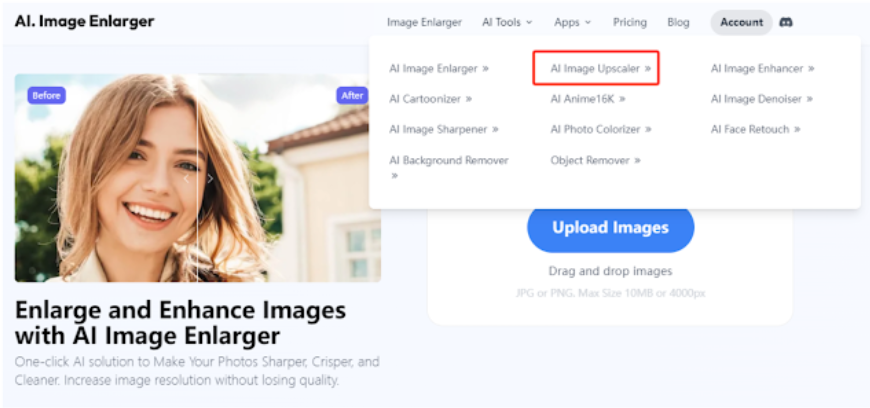Viewport: 870px width, 408px height.
Task: Click the 'Enlarge and Enhance Images' headline
Action: [180, 323]
